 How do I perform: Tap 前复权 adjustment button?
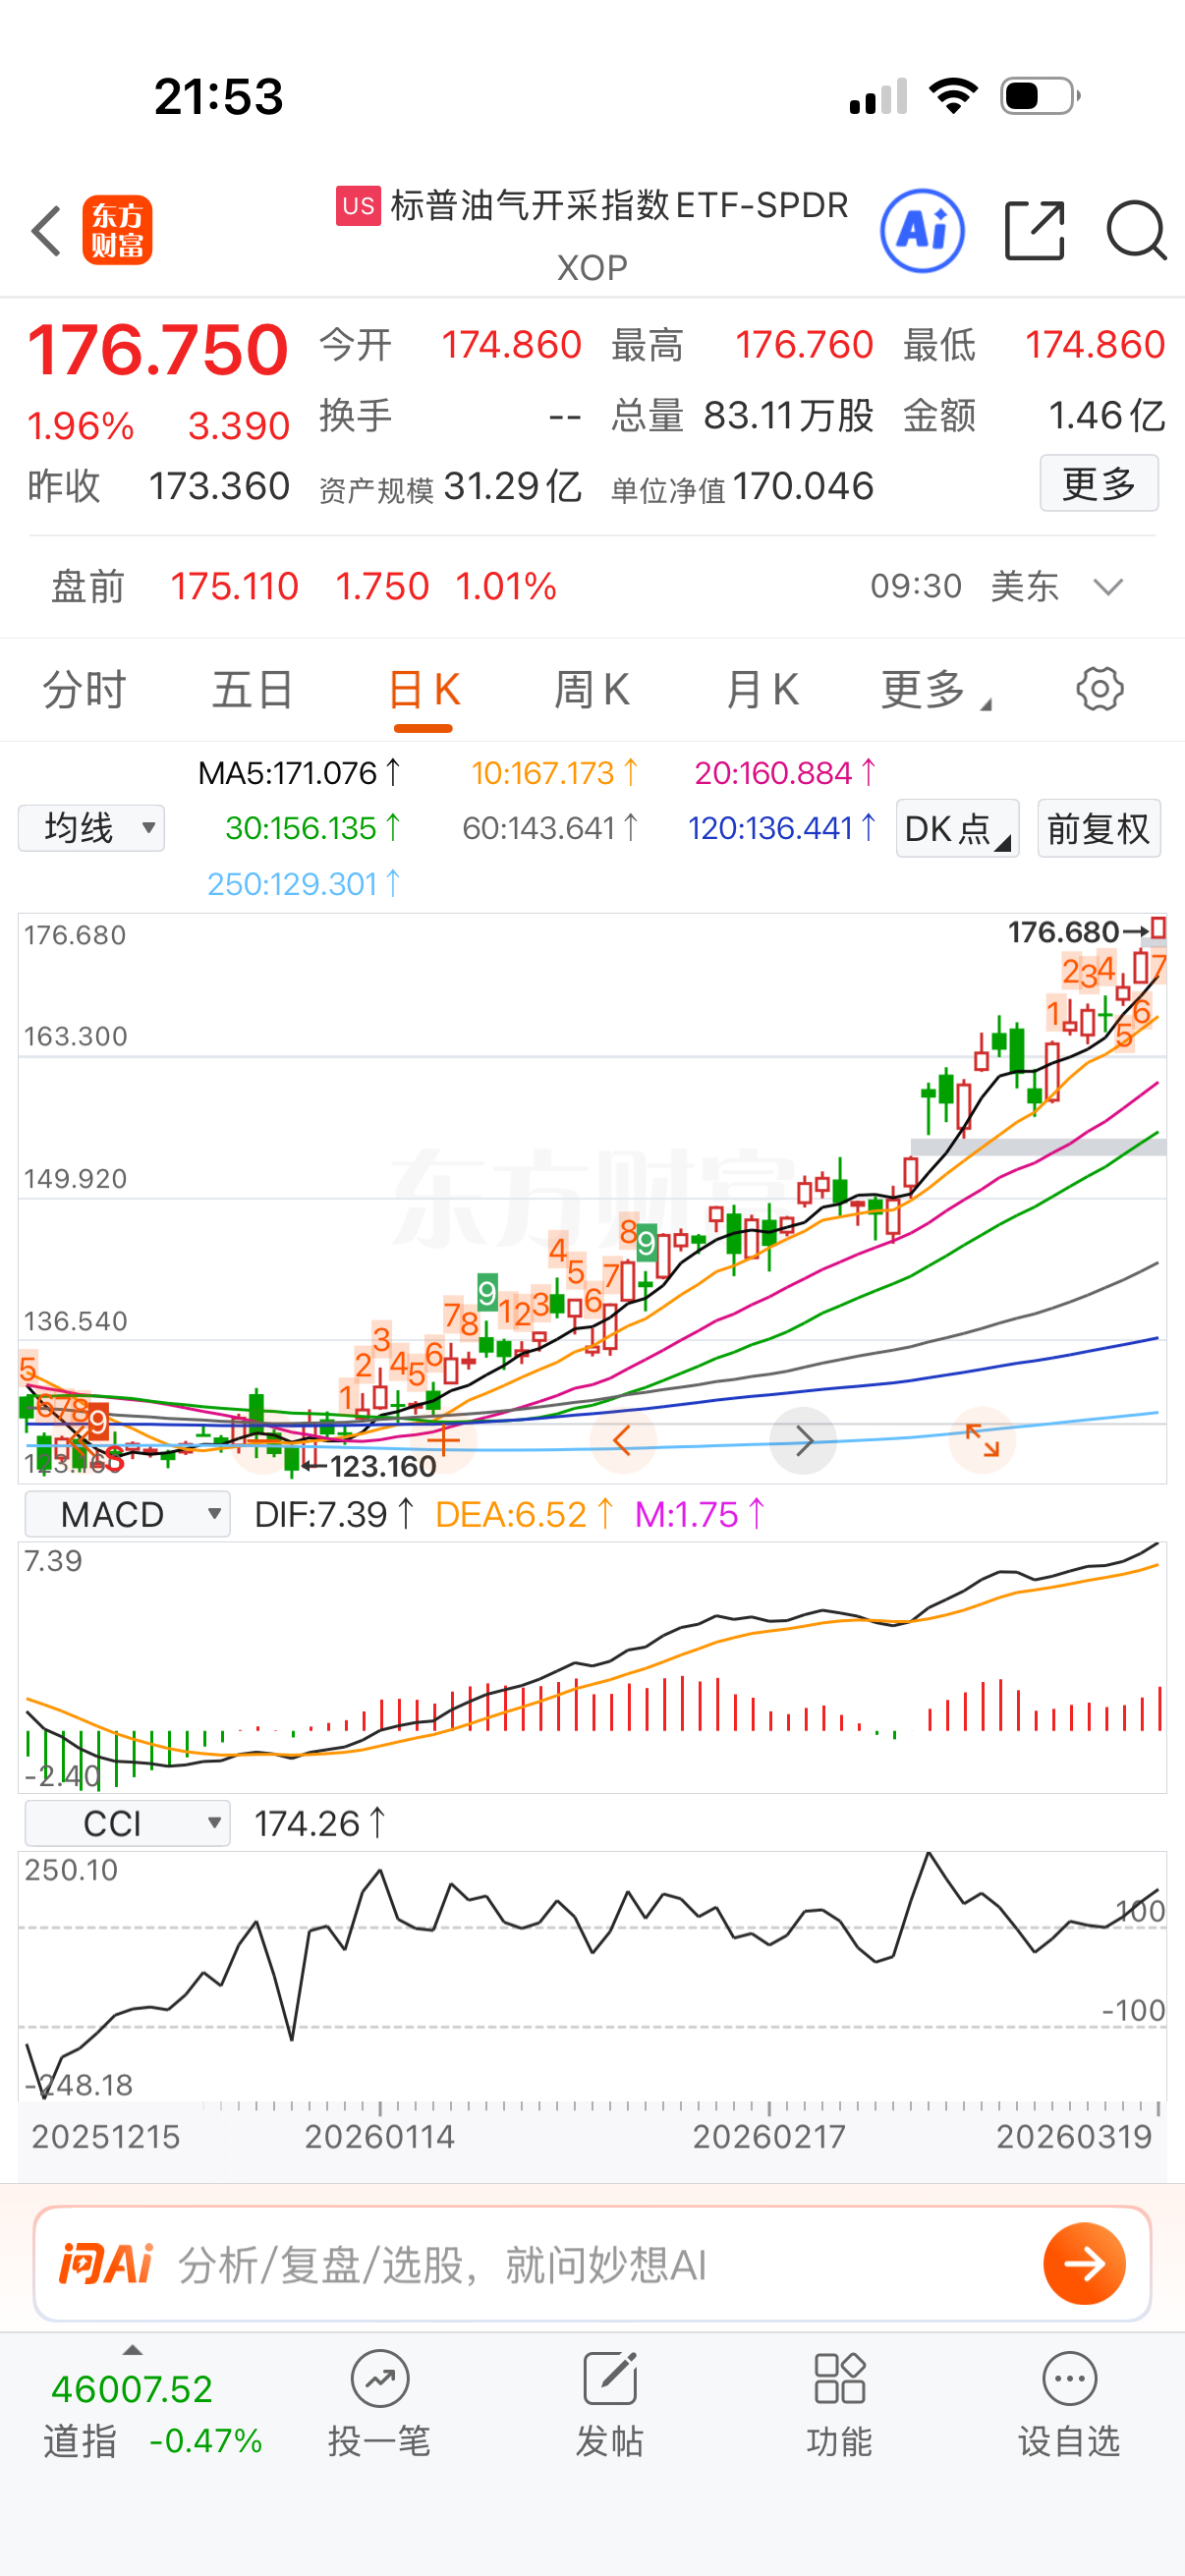coord(1099,828)
